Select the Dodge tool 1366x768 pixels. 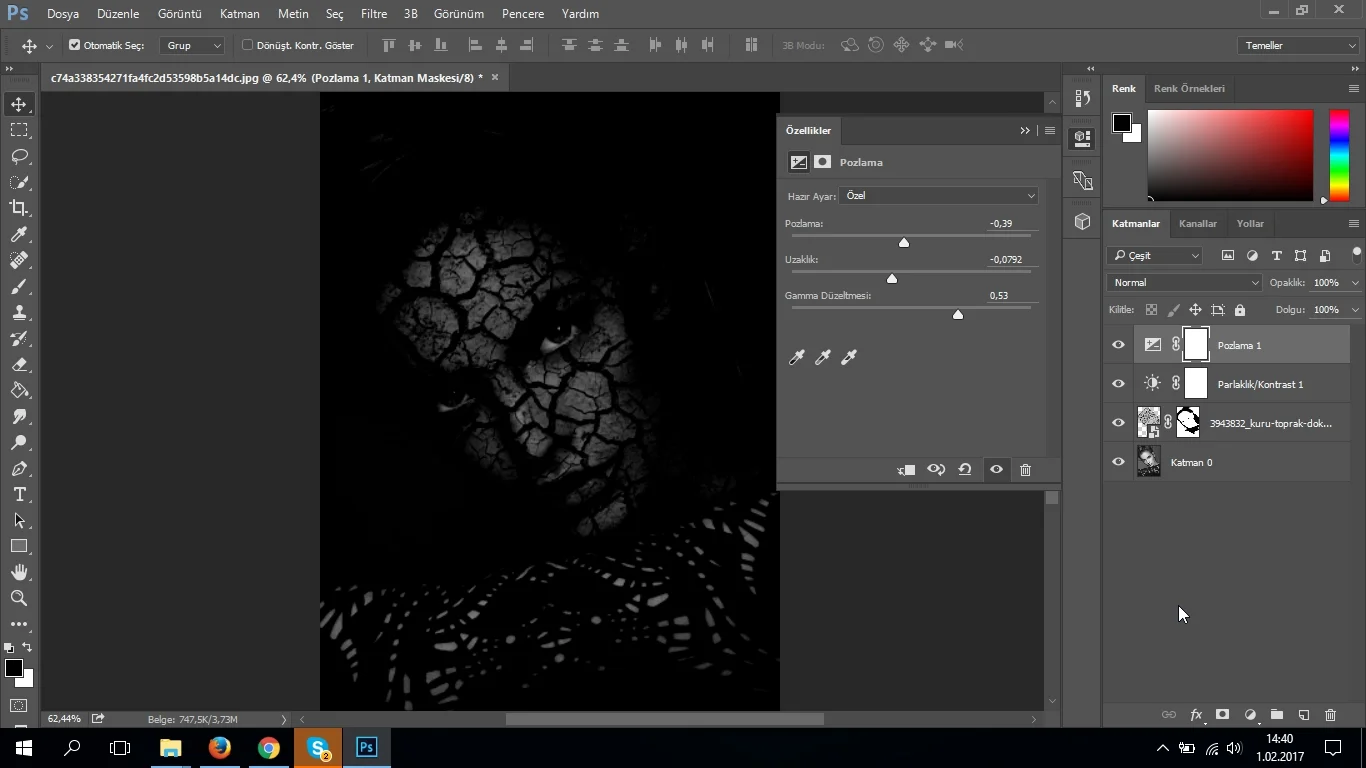click(19, 443)
